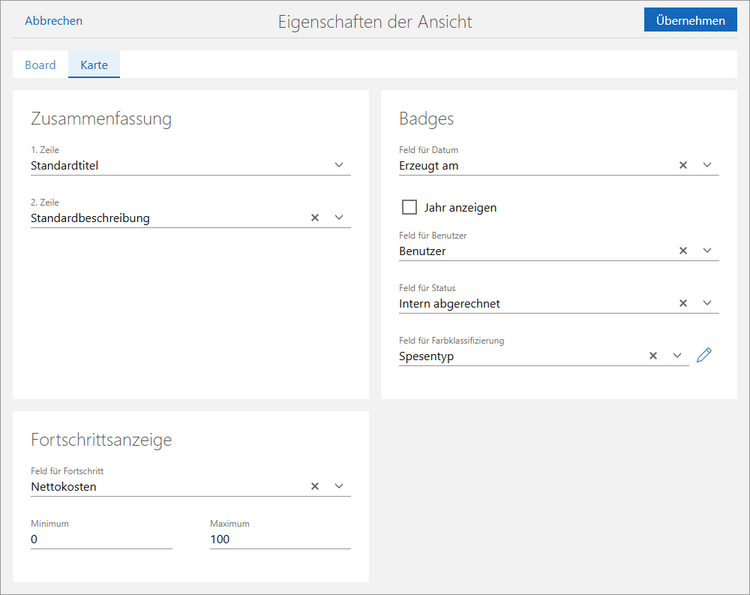
Task: Open the Standardbeschreibung dropdown arrow
Action: click(x=338, y=218)
